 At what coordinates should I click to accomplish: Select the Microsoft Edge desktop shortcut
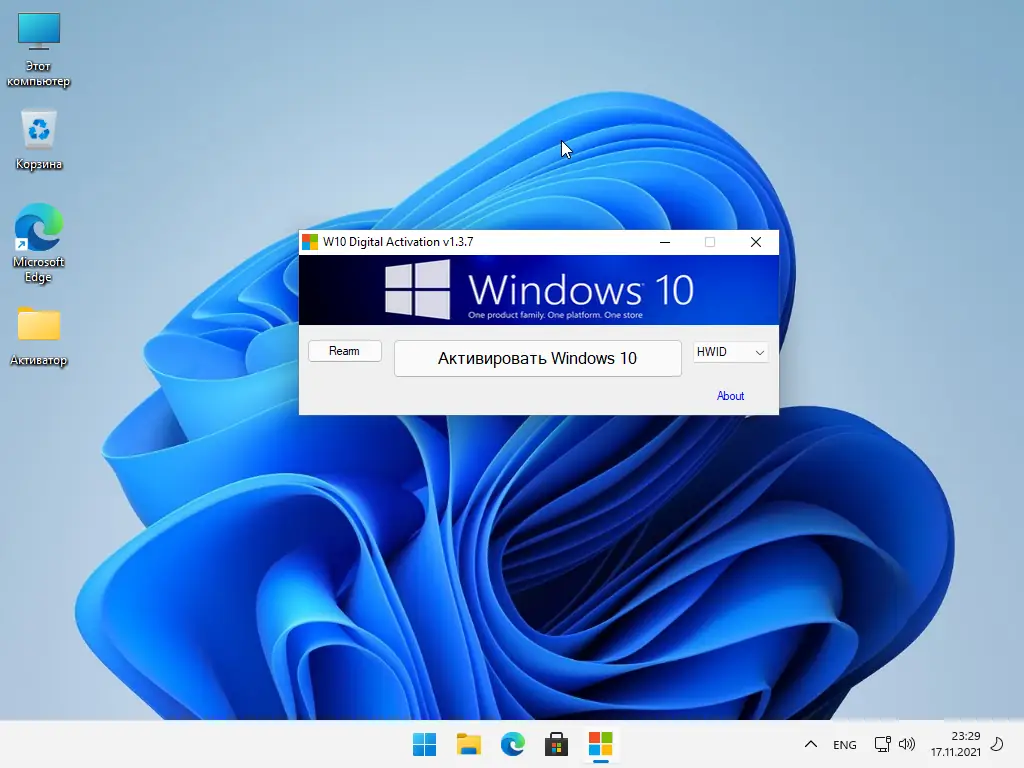39,242
